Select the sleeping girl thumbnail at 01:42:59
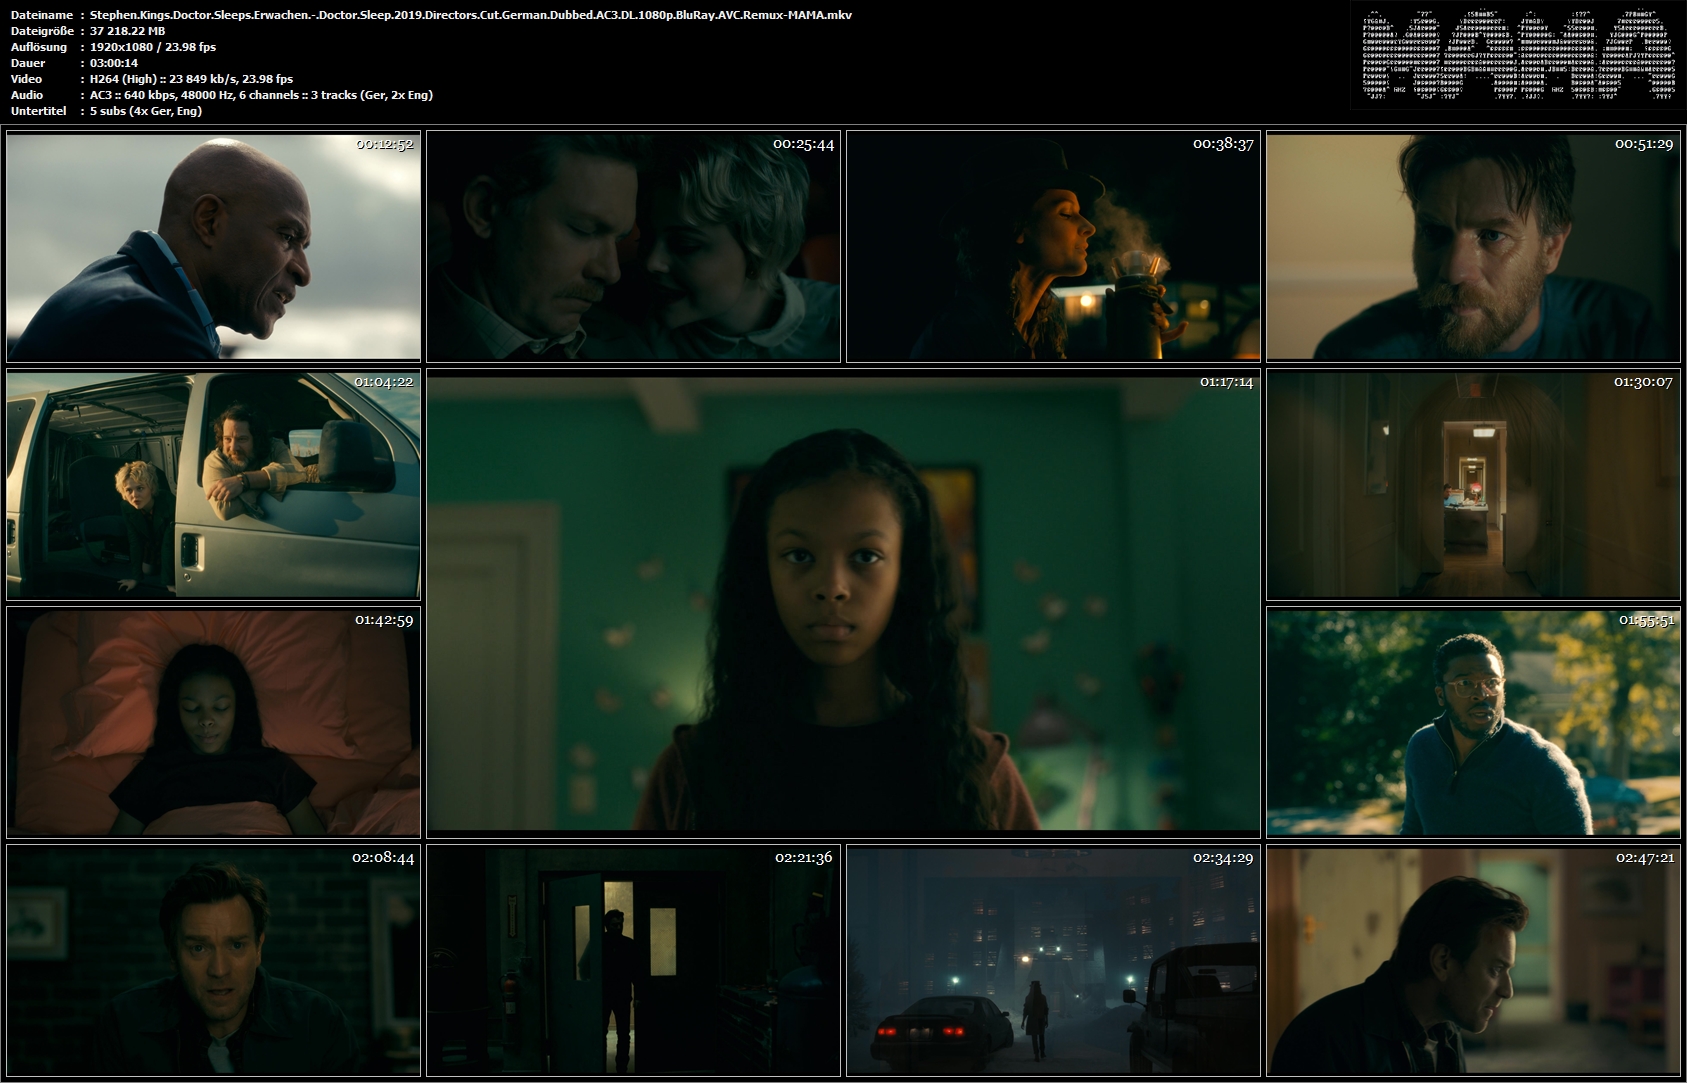Image resolution: width=1687 pixels, height=1083 pixels. (x=213, y=722)
